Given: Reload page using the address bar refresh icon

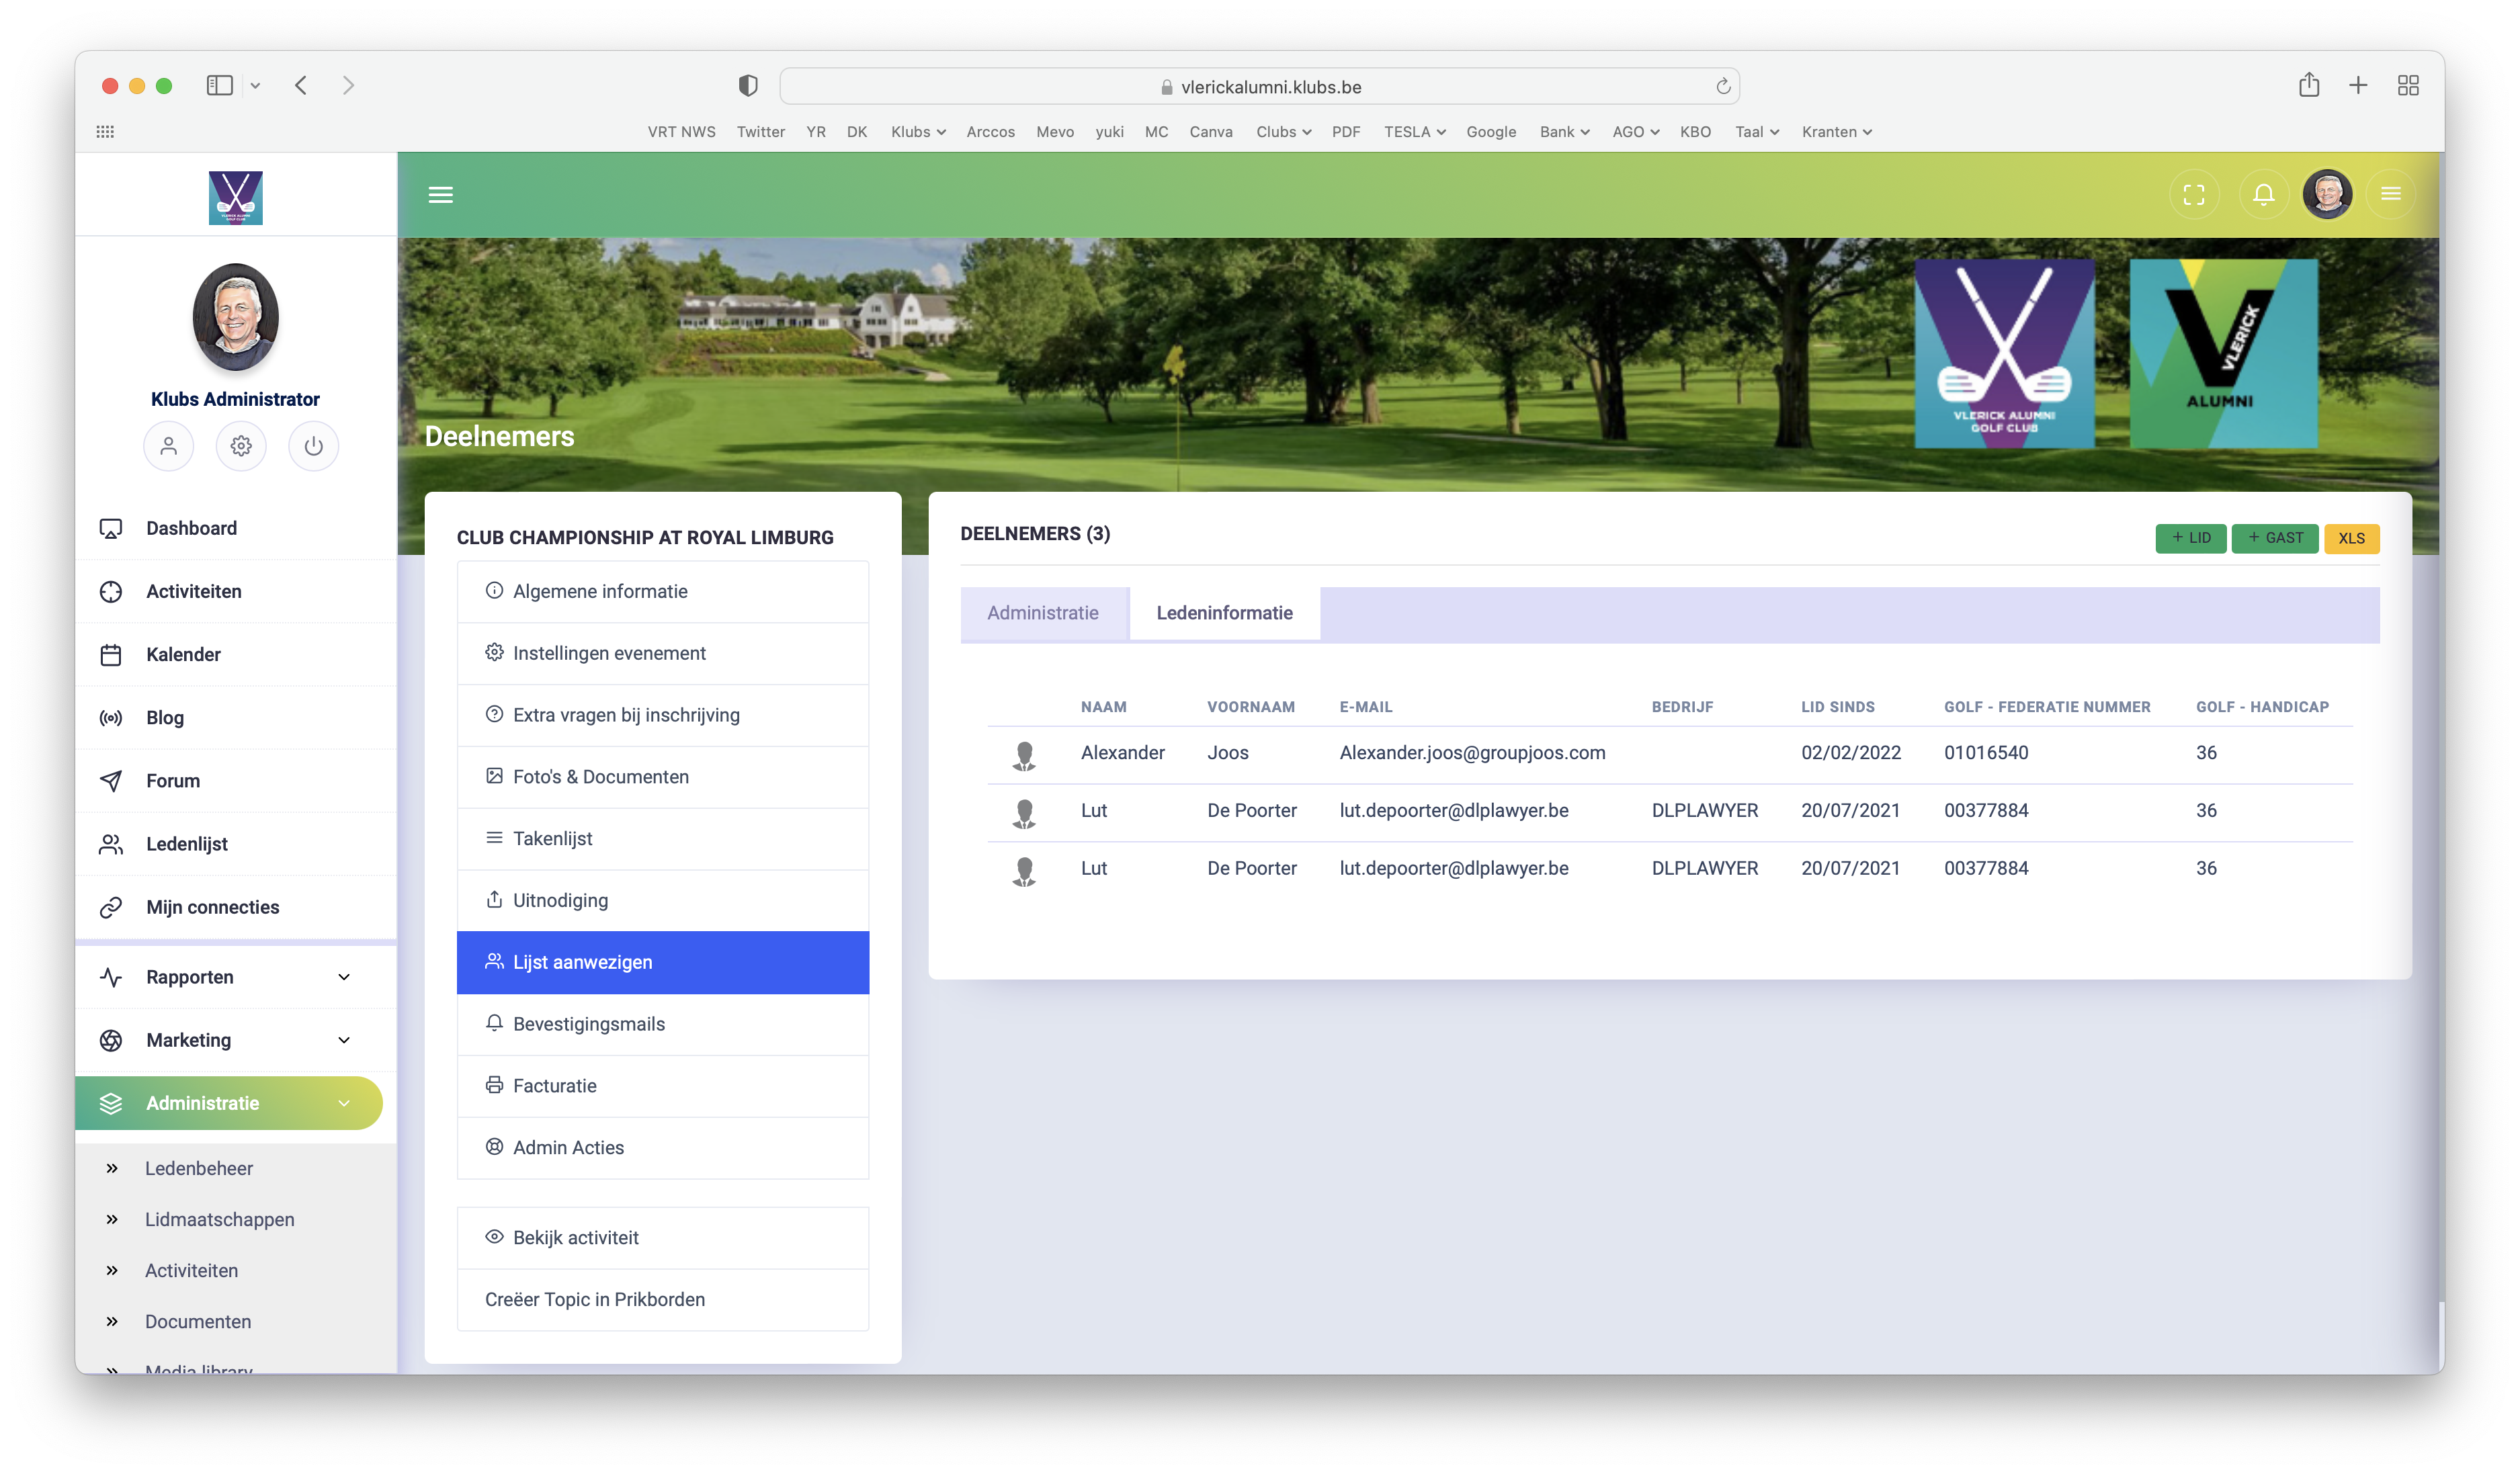Looking at the screenshot, I should [1723, 87].
